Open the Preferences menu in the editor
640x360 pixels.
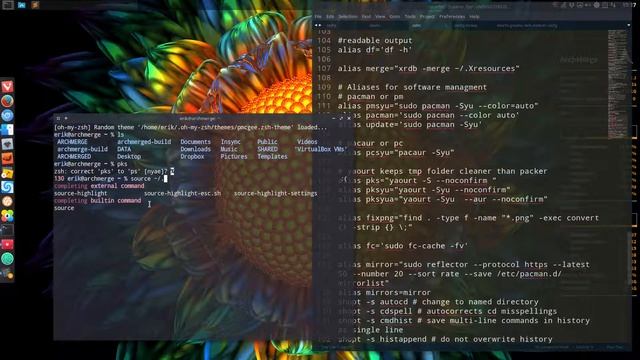[452, 17]
